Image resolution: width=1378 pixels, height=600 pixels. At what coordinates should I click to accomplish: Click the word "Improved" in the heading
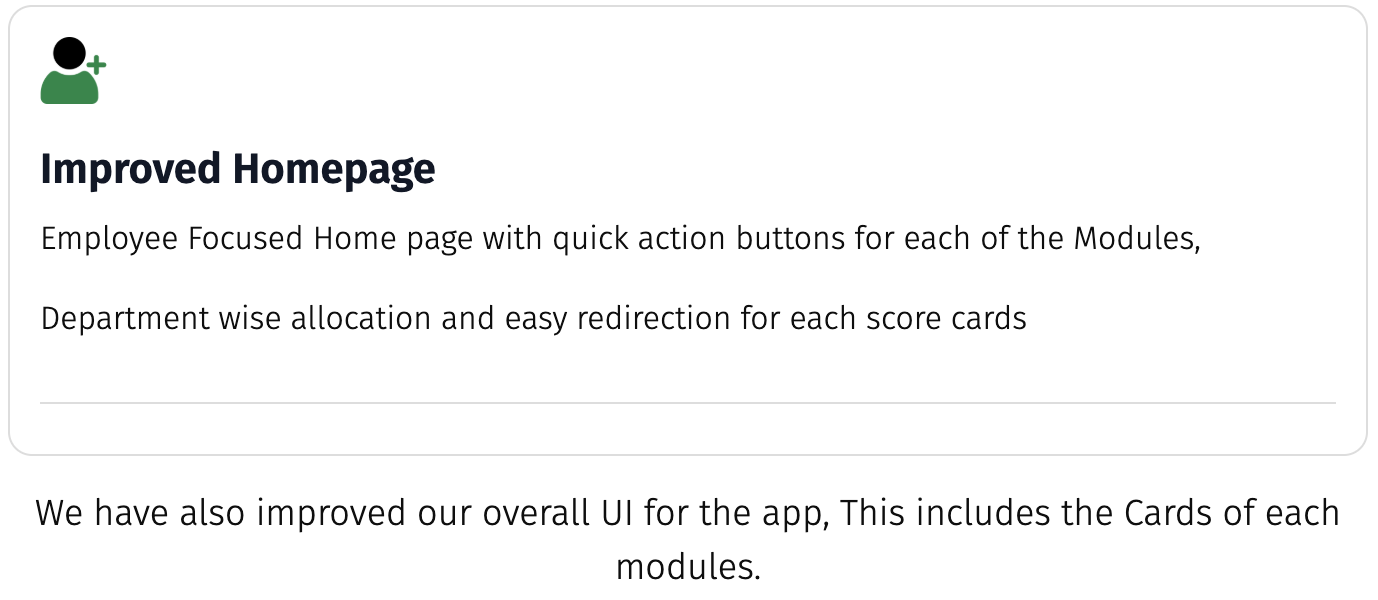(130, 169)
